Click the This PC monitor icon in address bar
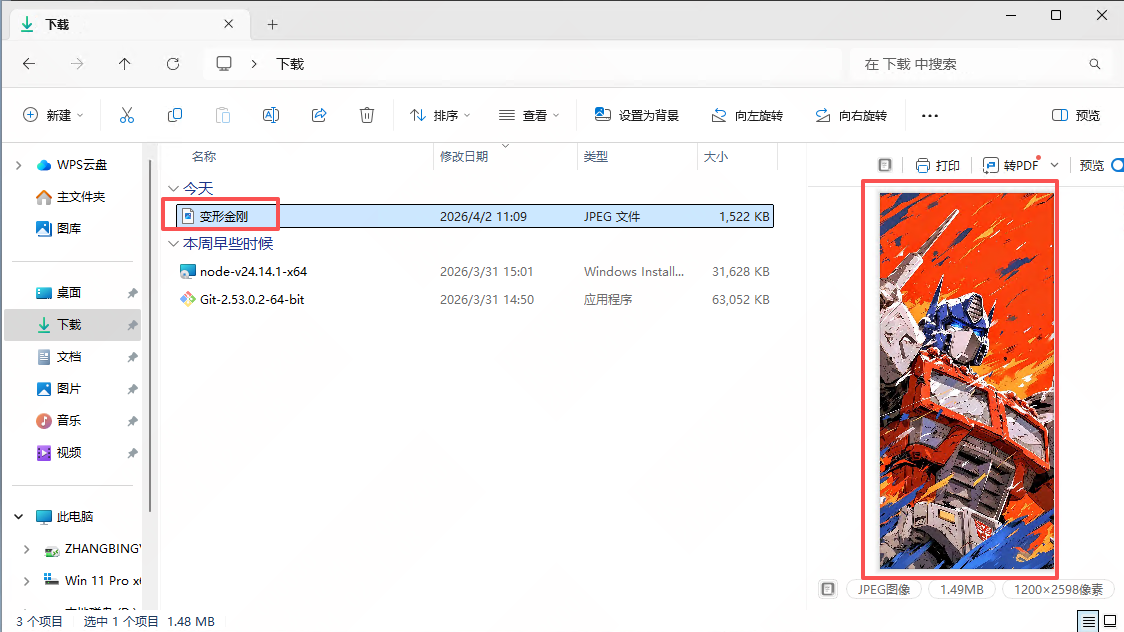This screenshot has width=1124, height=632. pos(224,64)
